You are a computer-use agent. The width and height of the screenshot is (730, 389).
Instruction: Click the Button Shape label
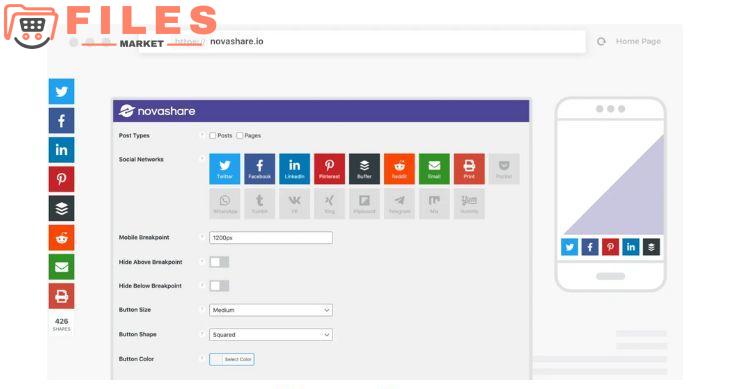[137, 334]
